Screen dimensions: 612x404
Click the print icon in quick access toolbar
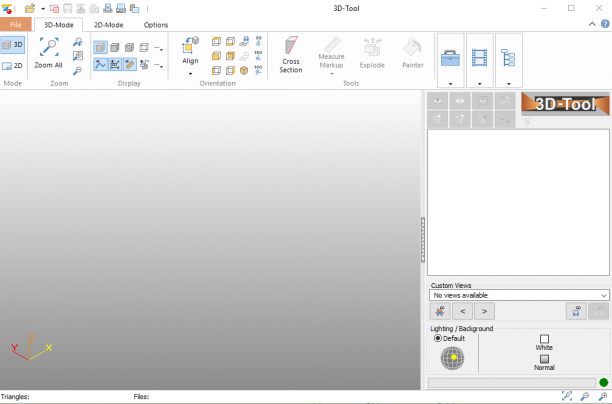(108, 8)
